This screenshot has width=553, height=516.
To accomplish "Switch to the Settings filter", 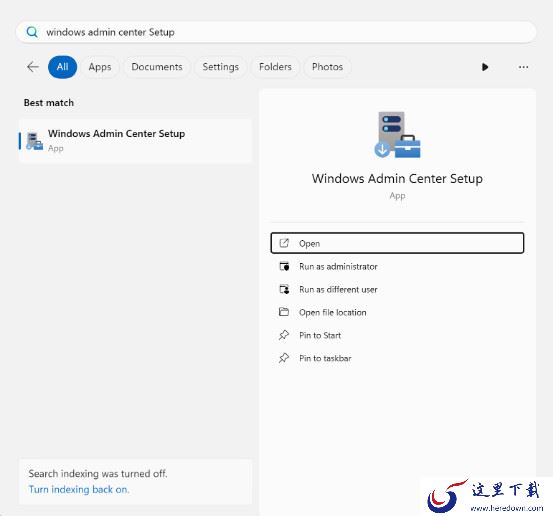I will point(220,67).
